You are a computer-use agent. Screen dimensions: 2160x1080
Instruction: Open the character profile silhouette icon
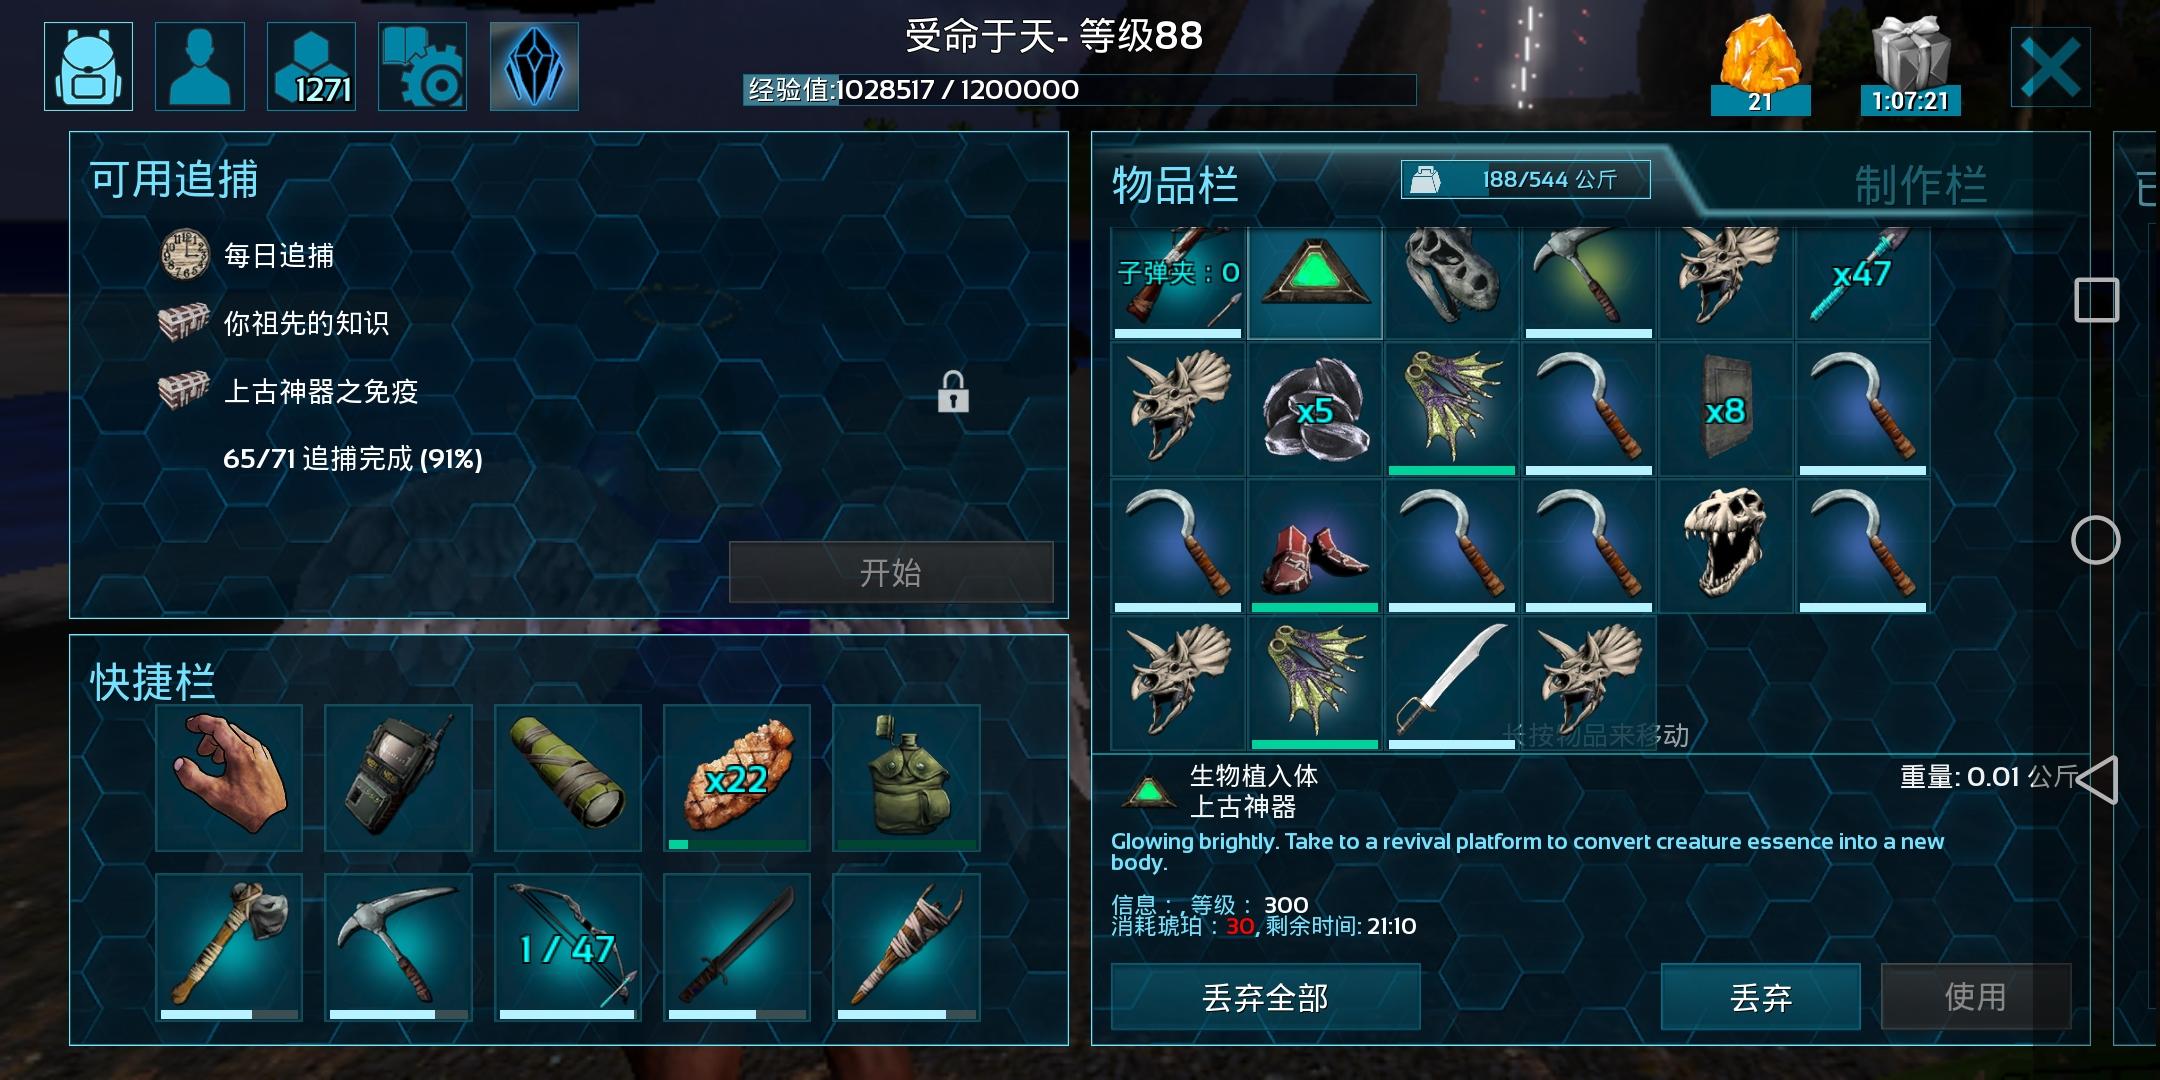pos(200,66)
